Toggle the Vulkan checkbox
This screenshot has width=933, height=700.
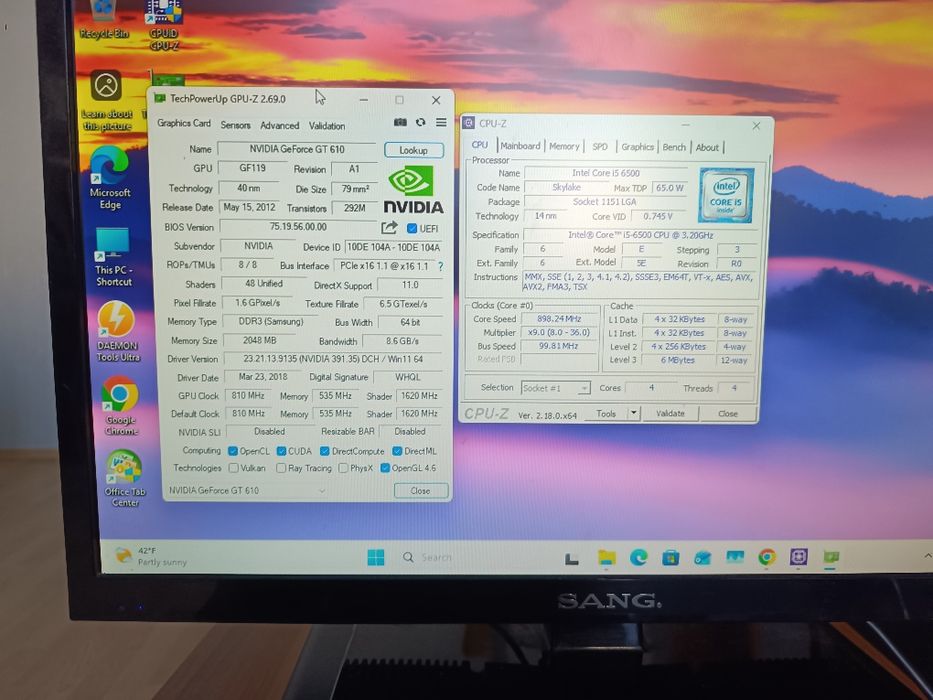[234, 468]
